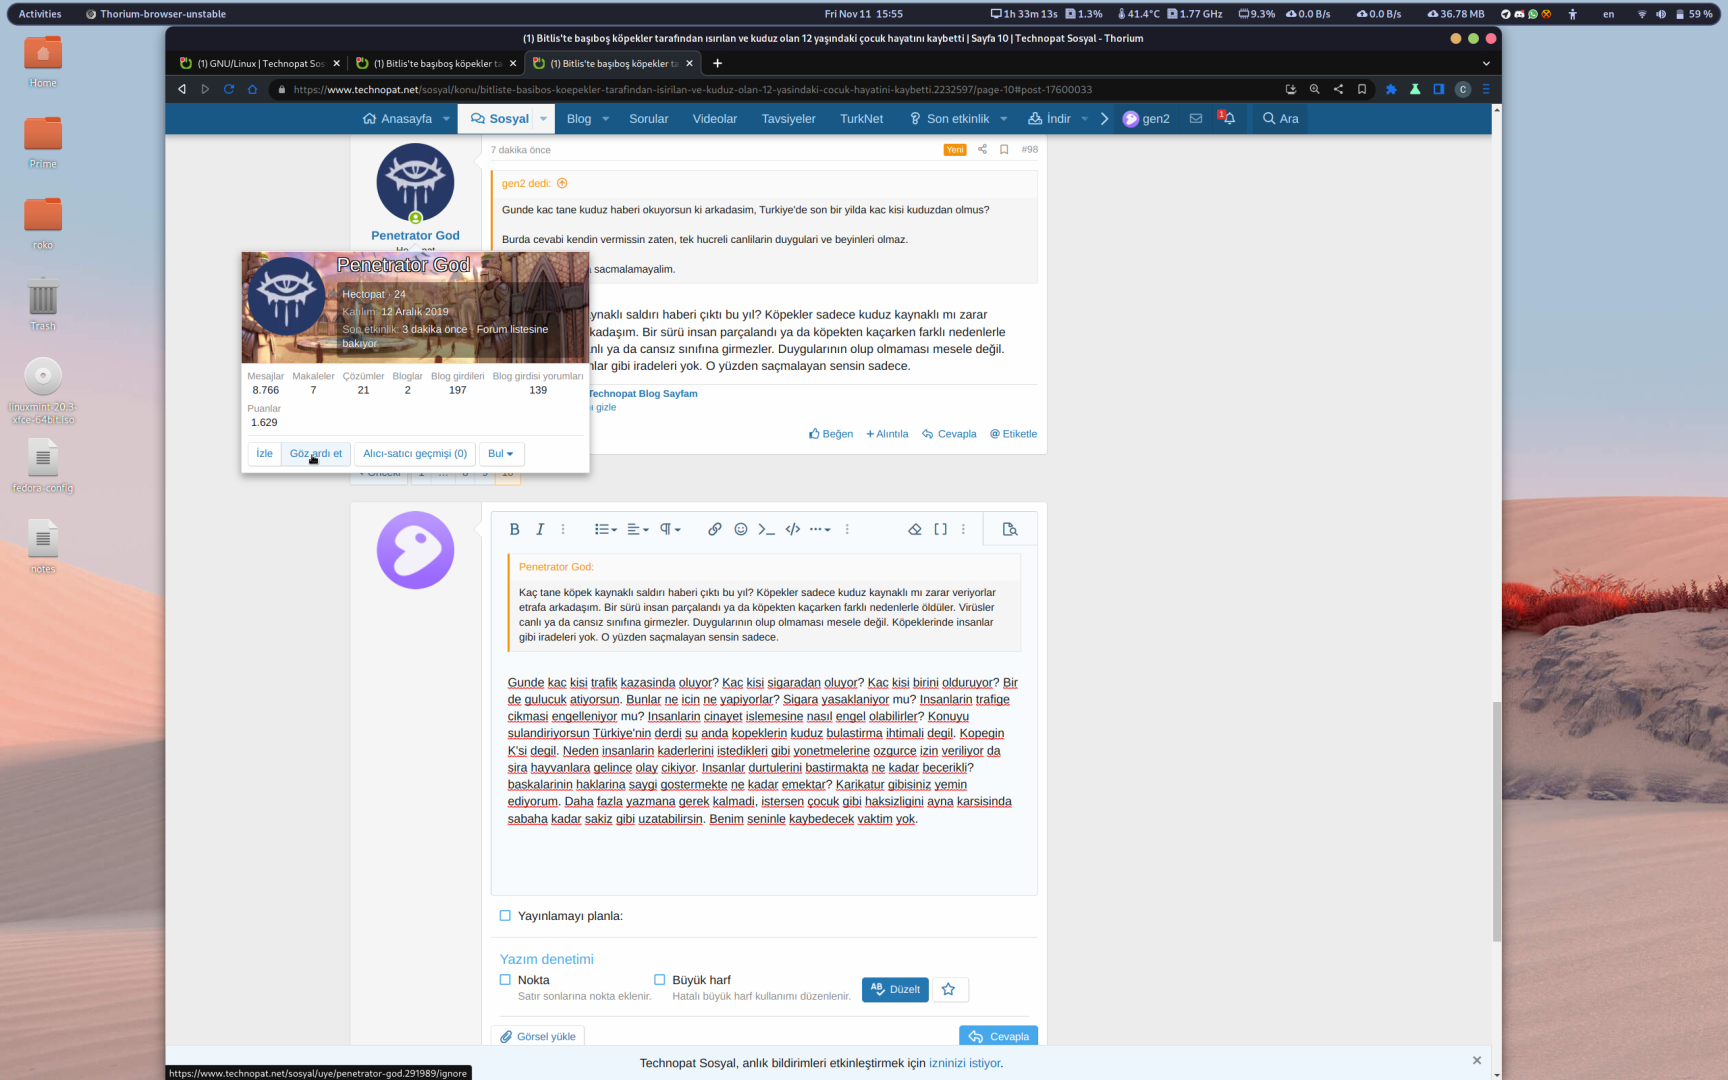
Task: Insert a code block using the angle-bracket icon
Action: point(793,530)
